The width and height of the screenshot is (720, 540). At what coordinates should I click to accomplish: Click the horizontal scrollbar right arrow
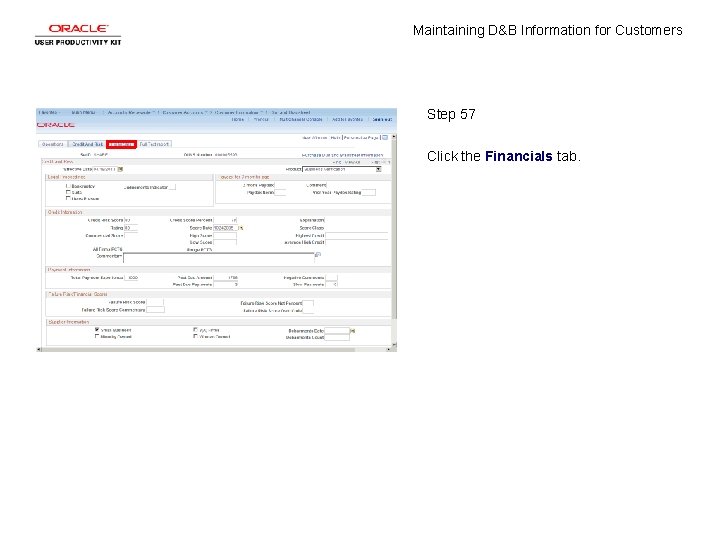(x=389, y=349)
